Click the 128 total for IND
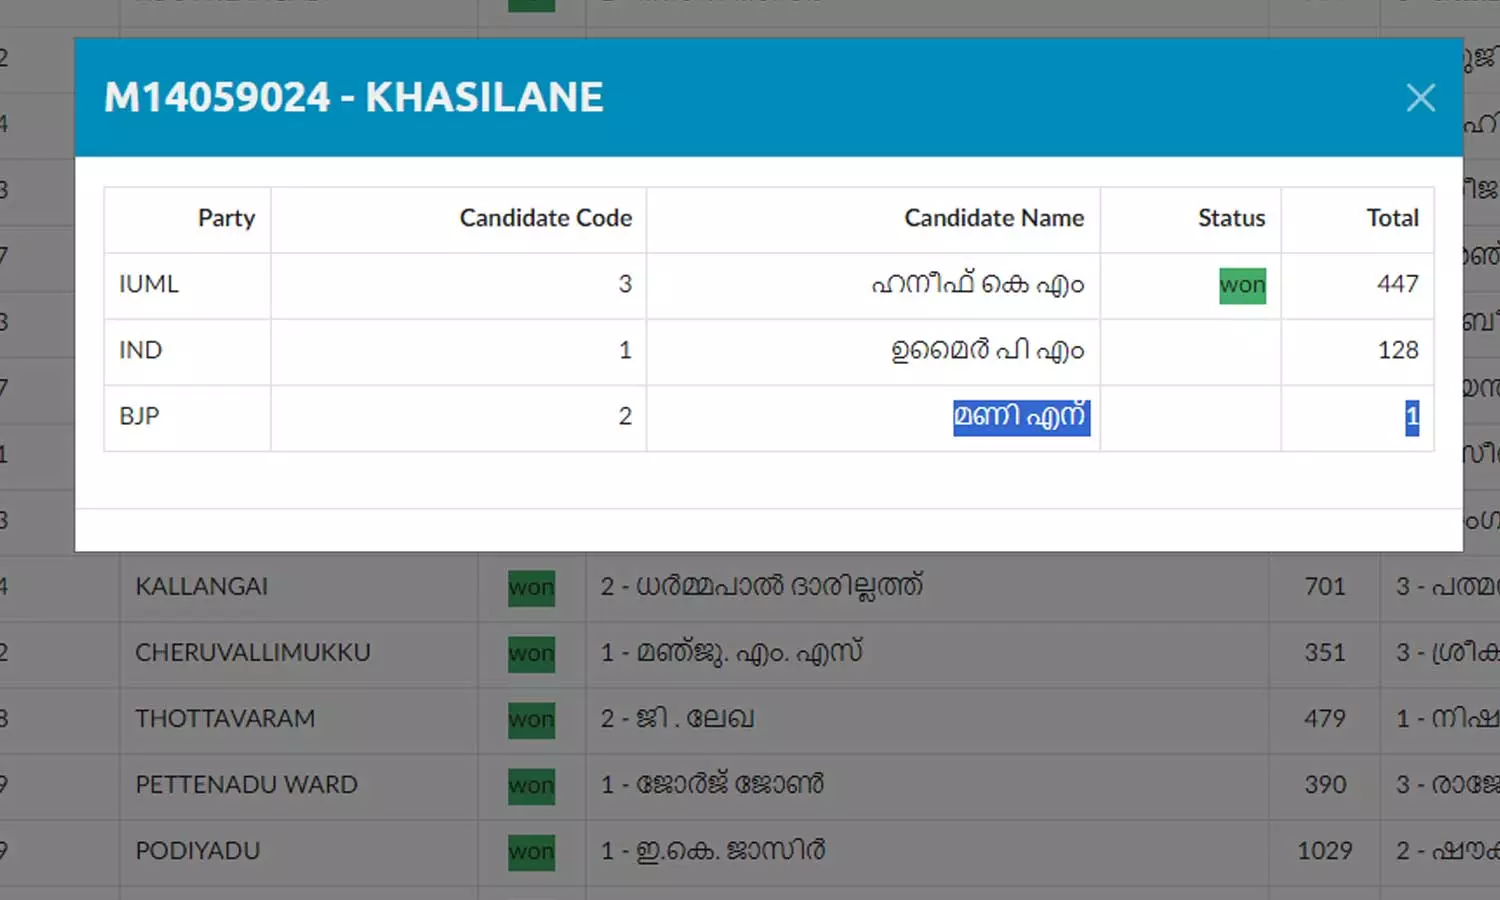 [x=1397, y=350]
